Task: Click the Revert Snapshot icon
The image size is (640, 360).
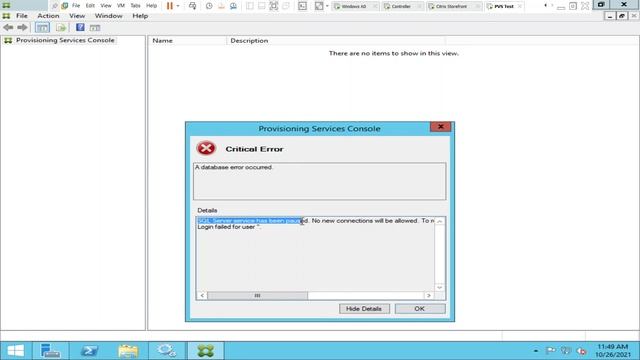Action: [x=221, y=6]
